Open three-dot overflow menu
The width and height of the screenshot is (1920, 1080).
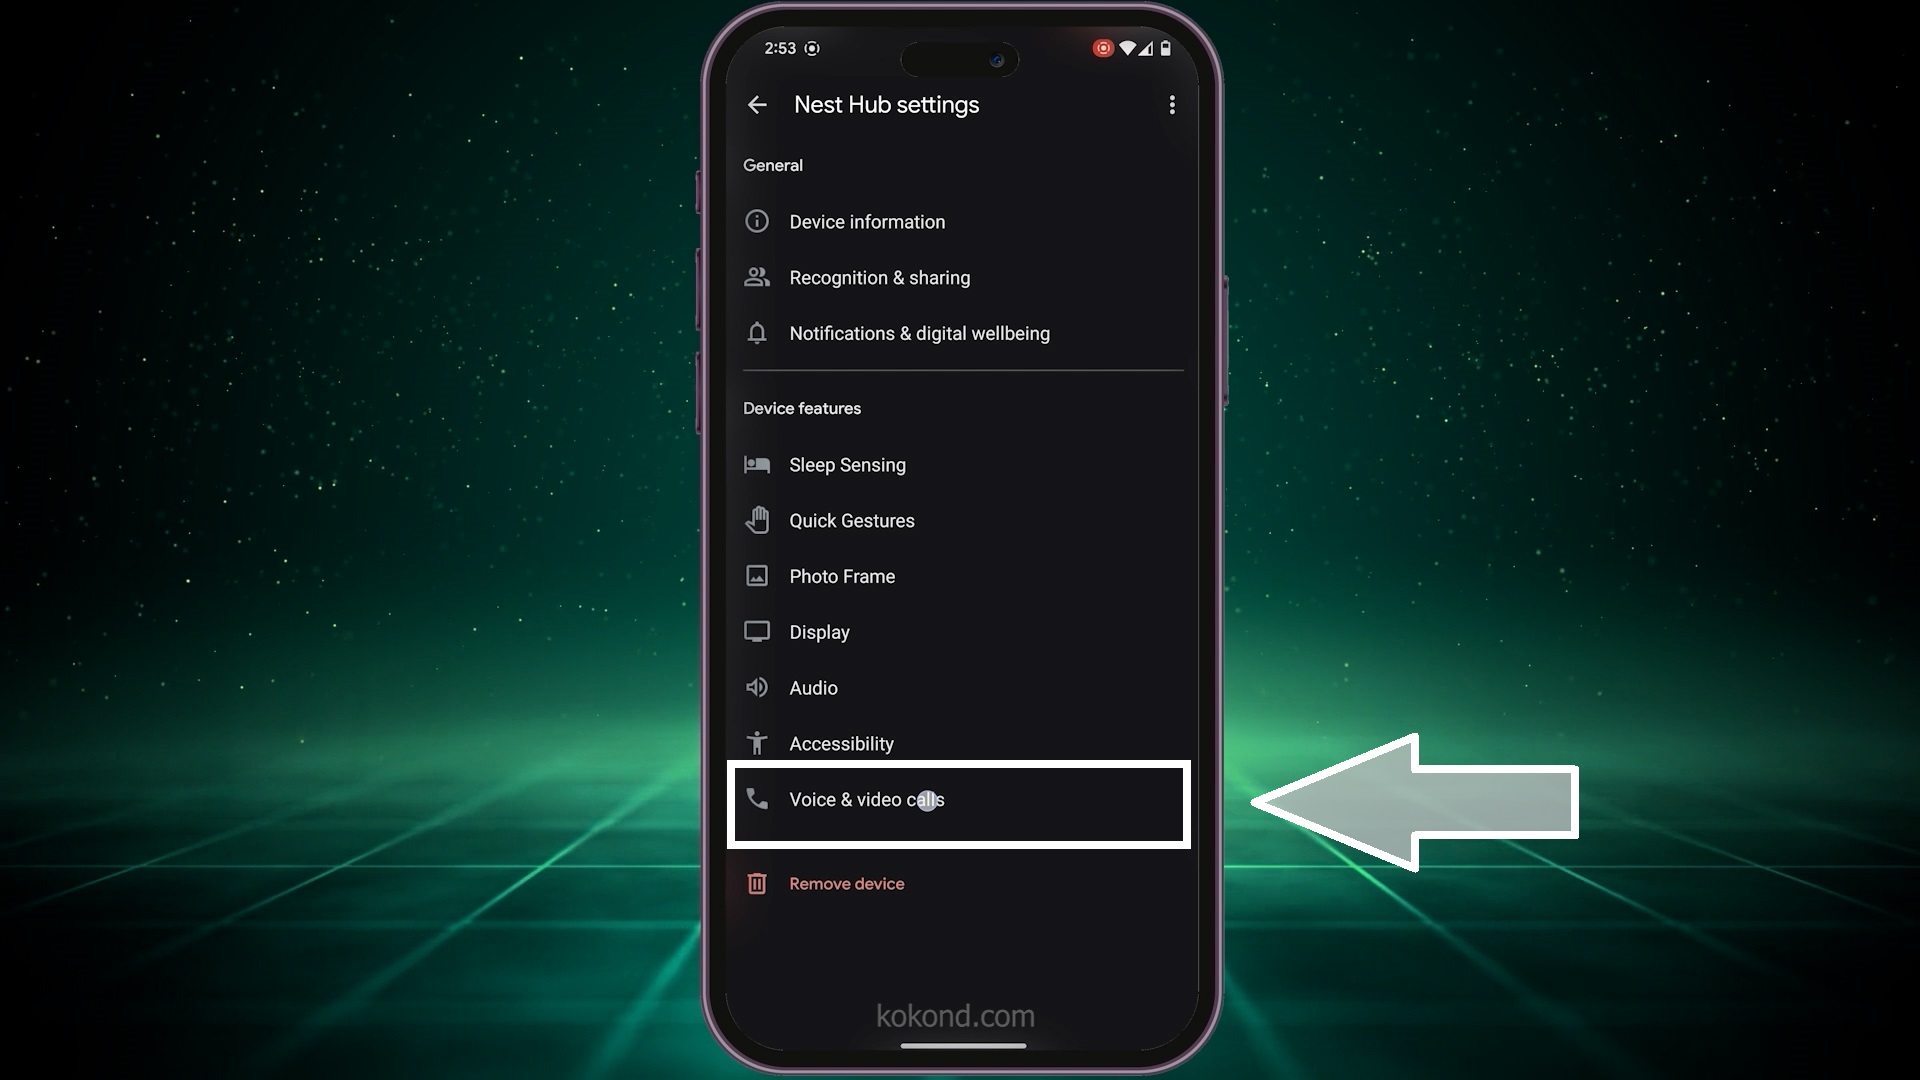(1172, 105)
